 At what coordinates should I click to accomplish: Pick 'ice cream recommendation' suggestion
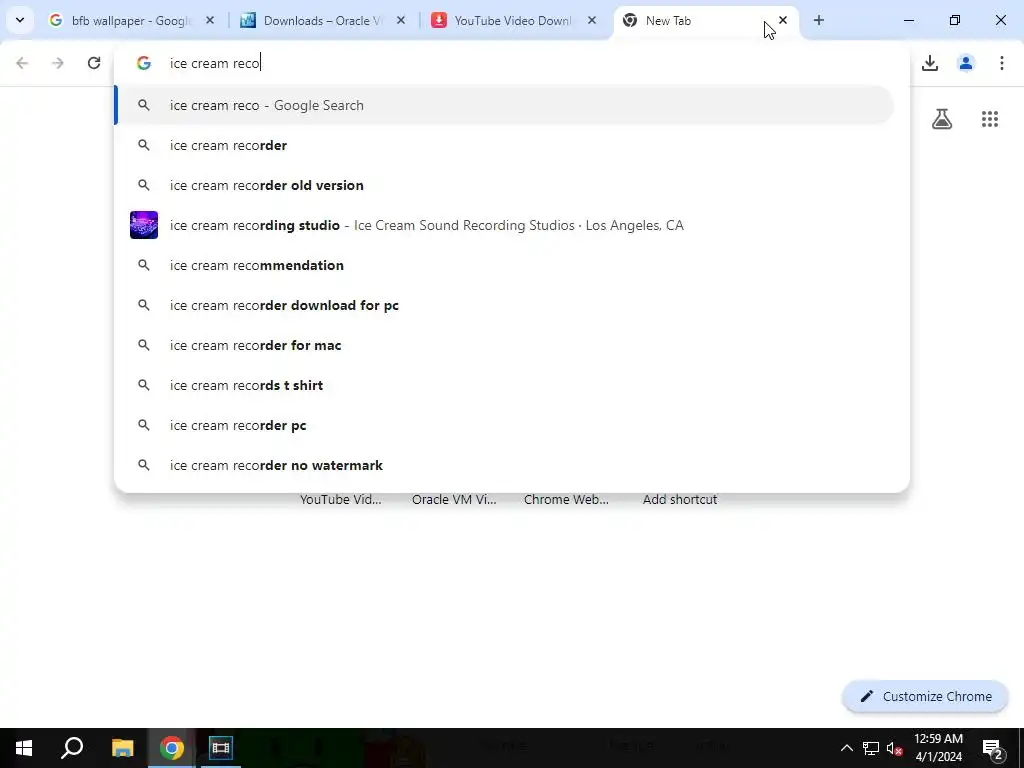click(x=504, y=265)
